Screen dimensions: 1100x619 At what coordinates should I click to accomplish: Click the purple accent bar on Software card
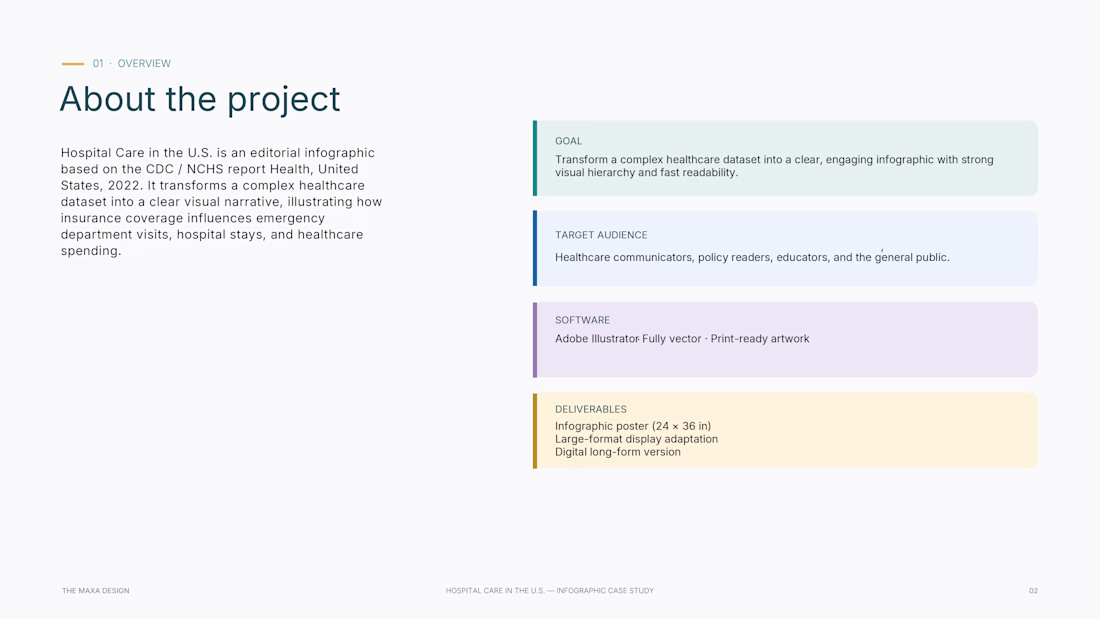pos(535,340)
